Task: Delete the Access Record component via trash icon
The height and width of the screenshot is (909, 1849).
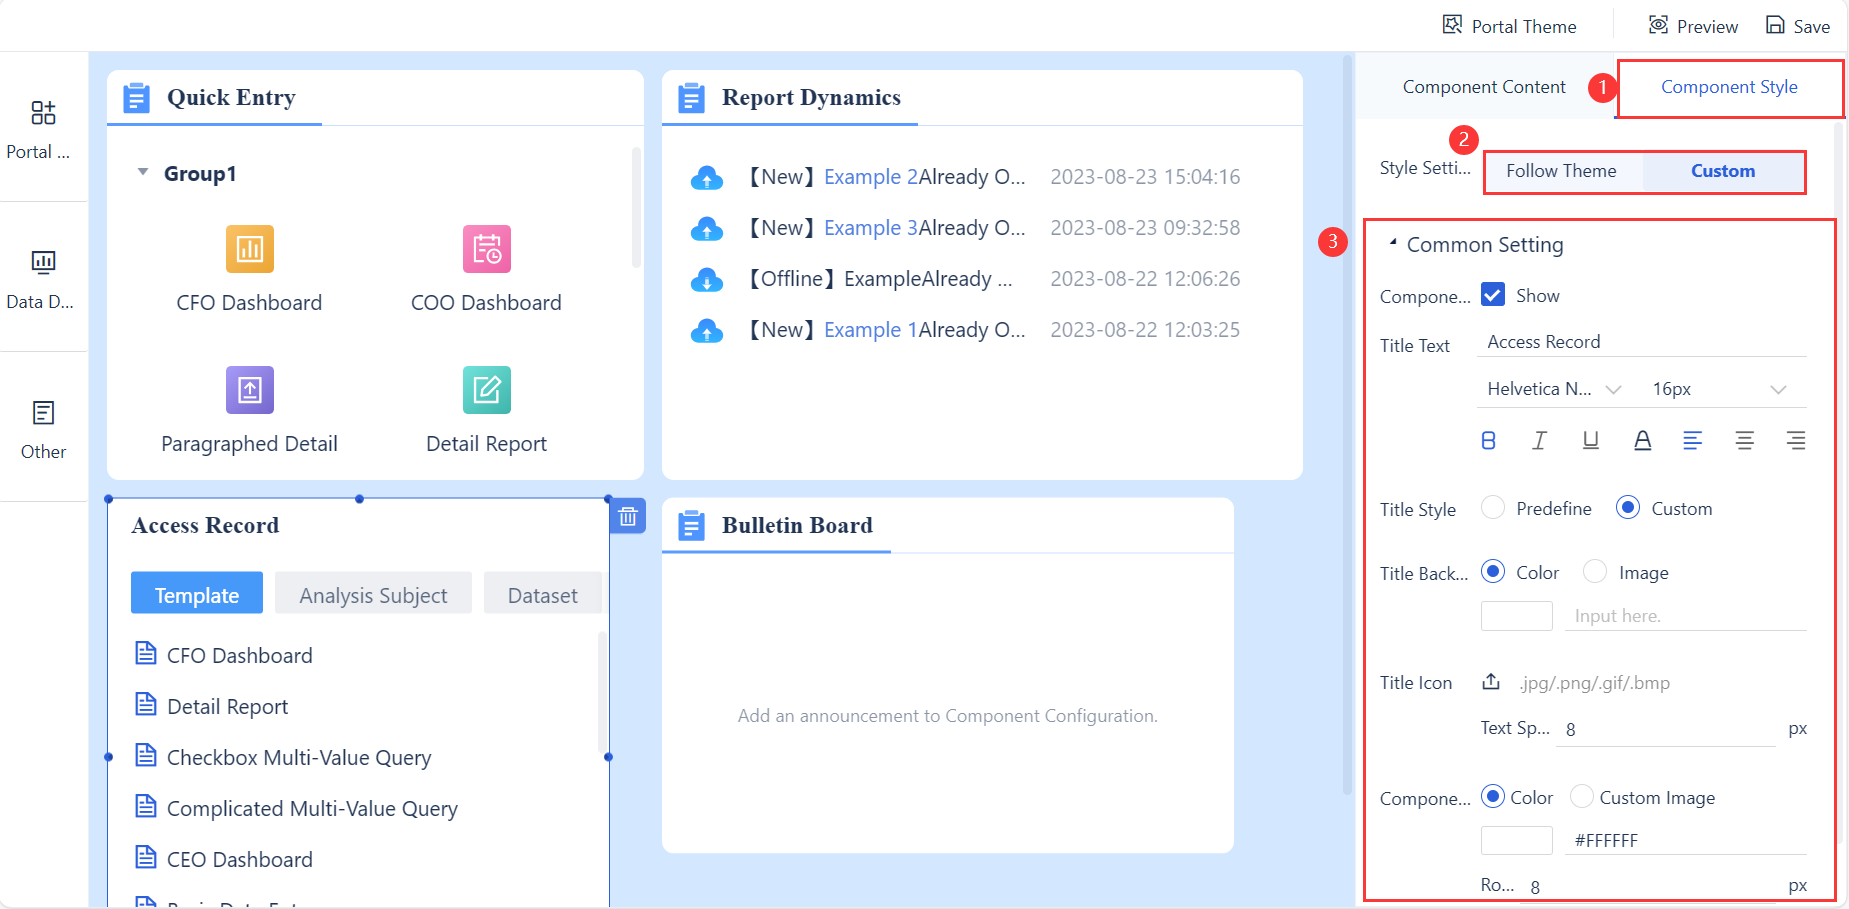Action: click(x=628, y=516)
